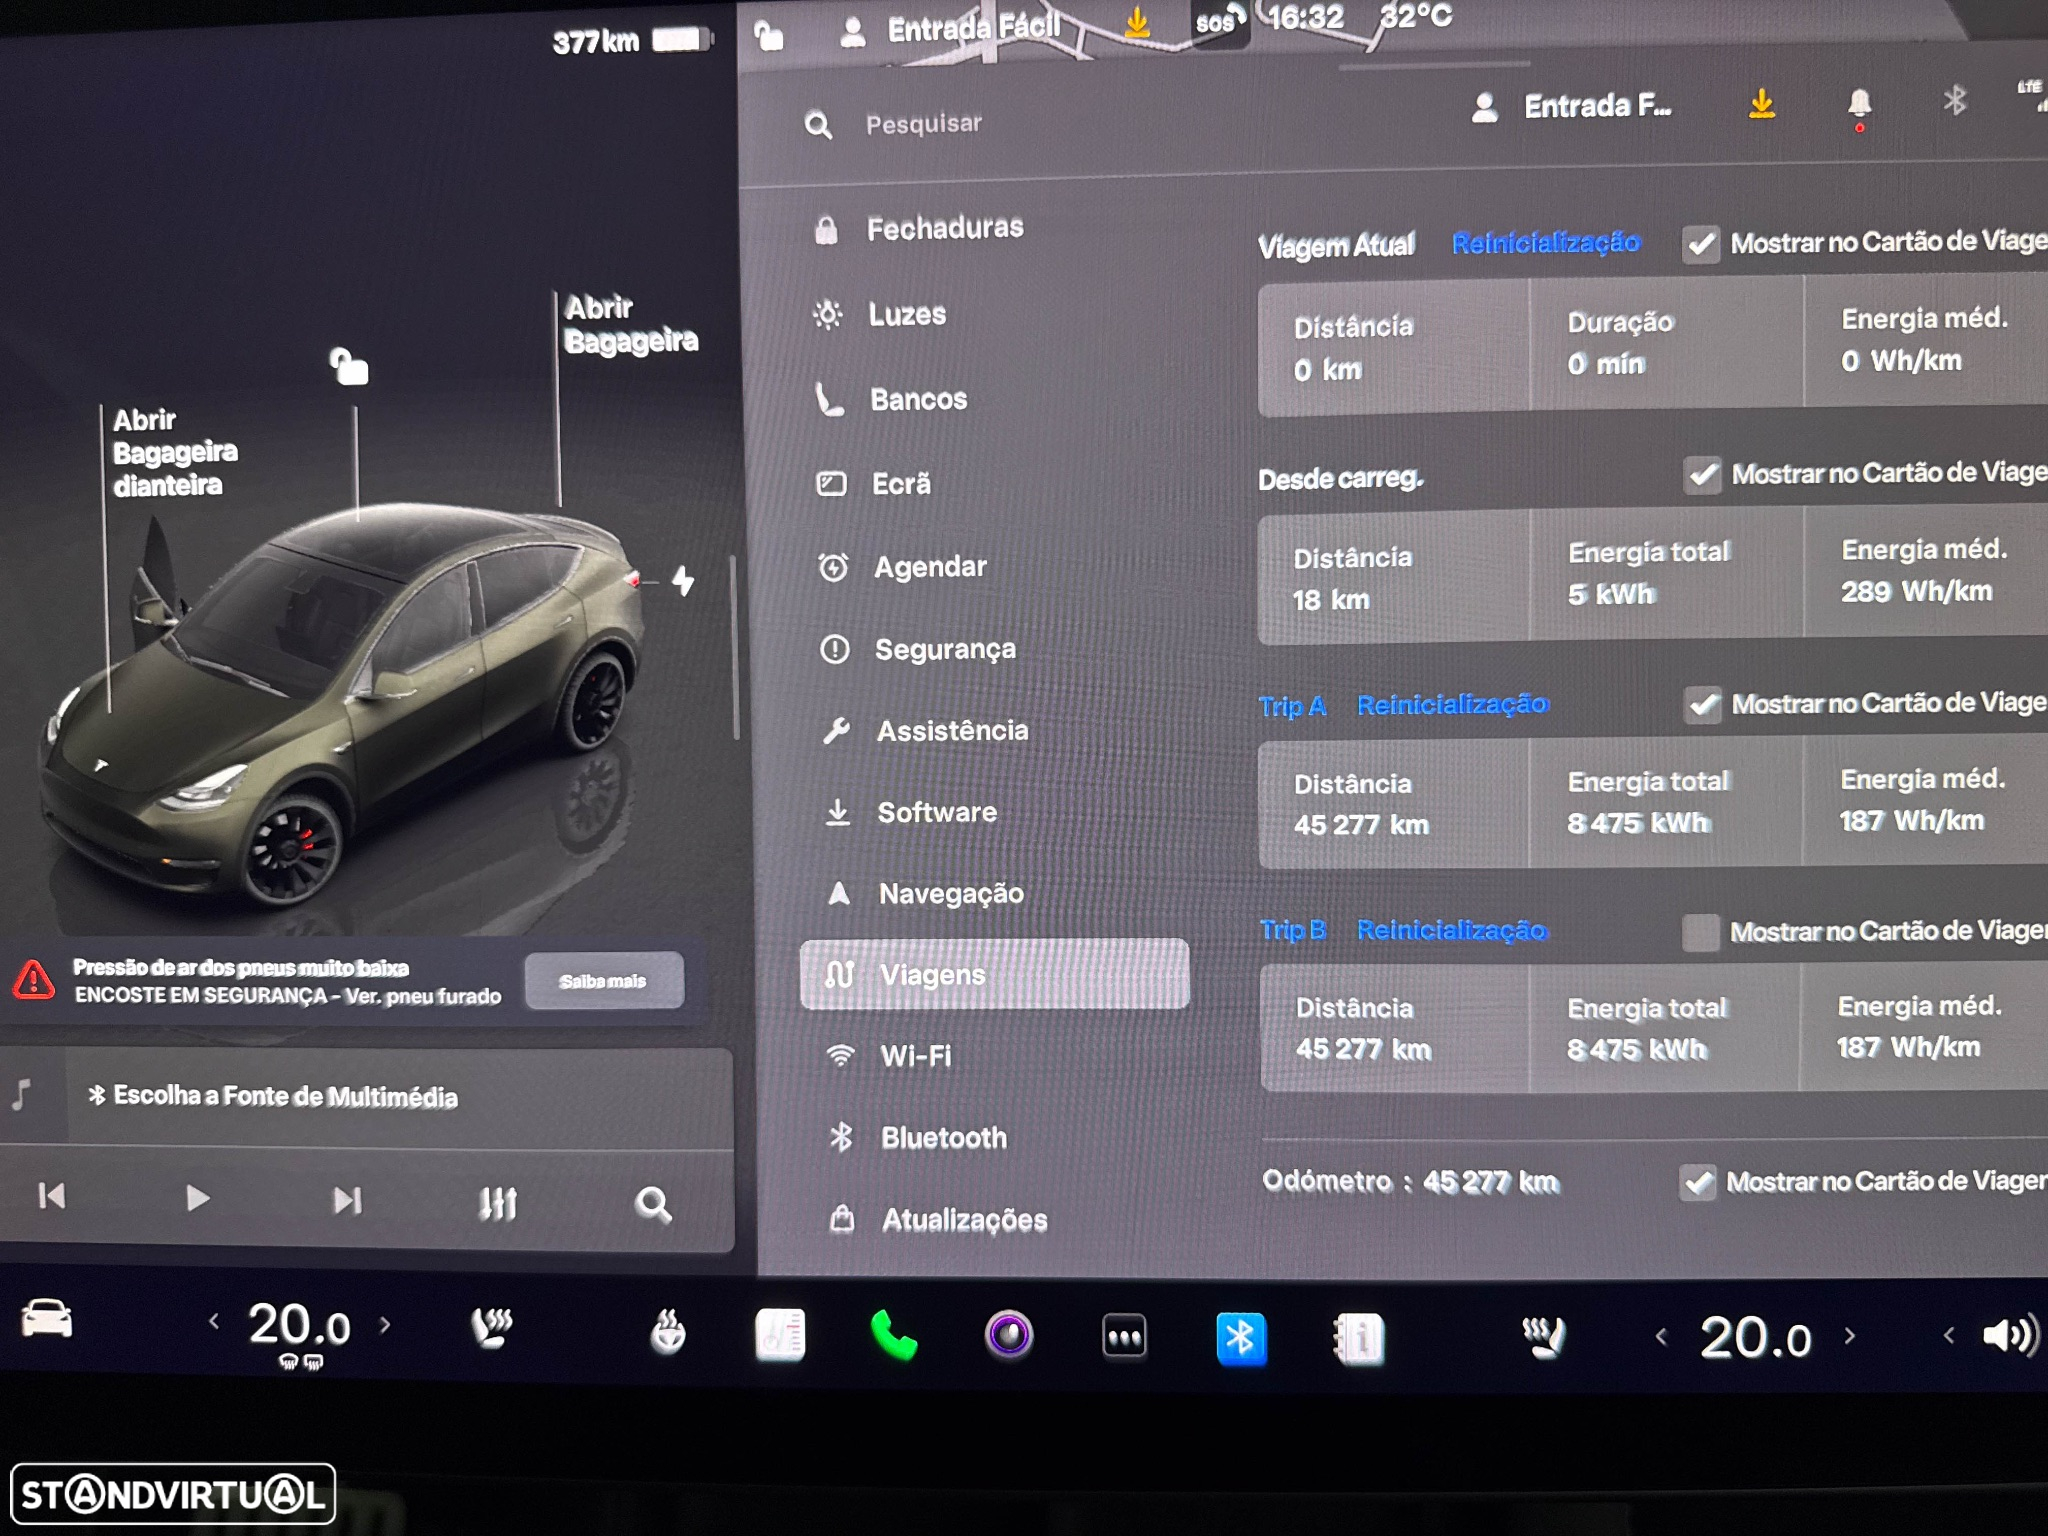This screenshot has width=2048, height=1536.
Task: Open the Ecrã menu
Action: click(x=901, y=484)
